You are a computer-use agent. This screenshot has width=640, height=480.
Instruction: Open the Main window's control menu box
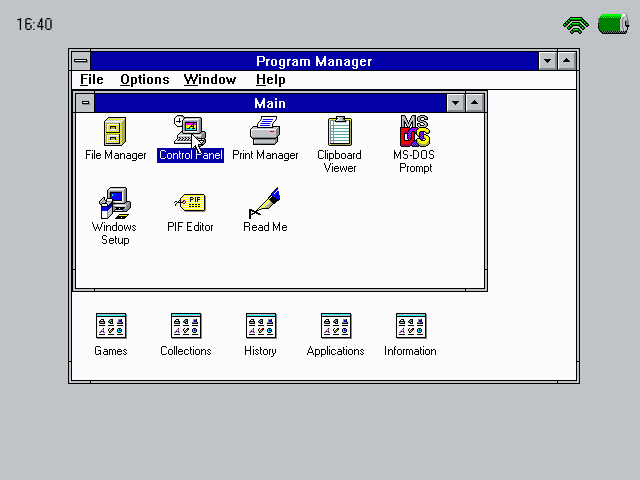tap(85, 103)
